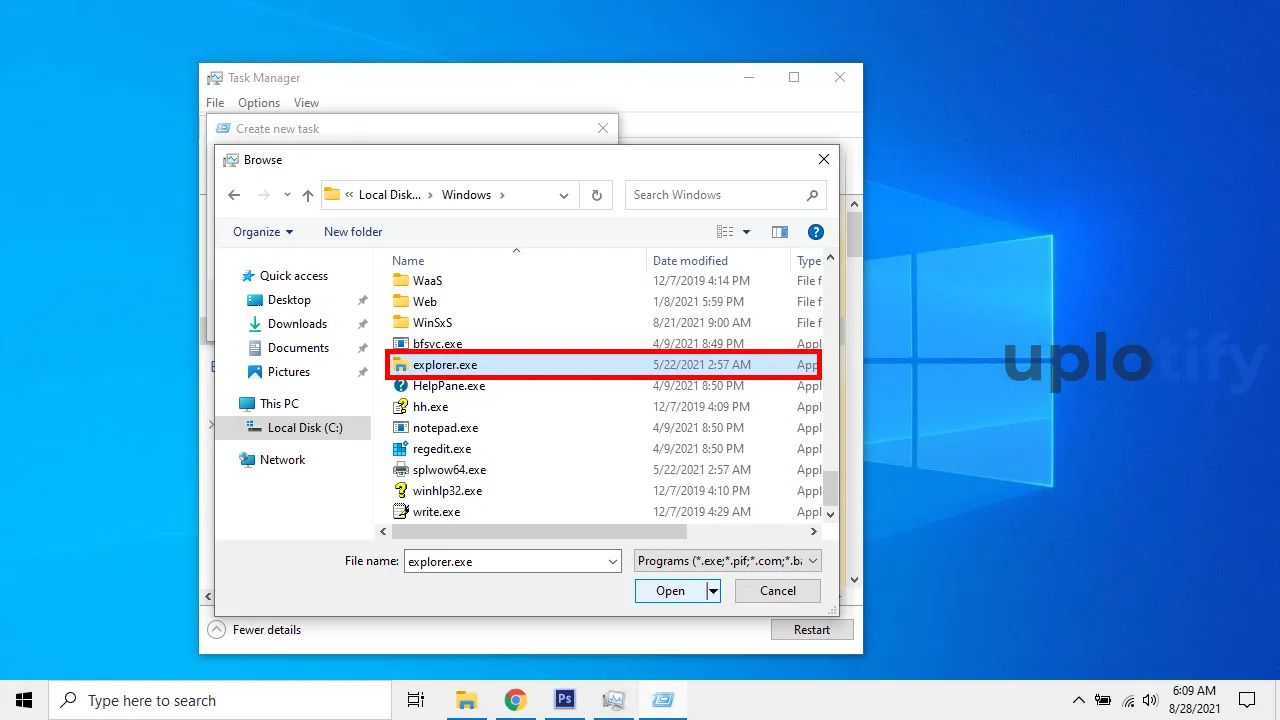This screenshot has width=1280, height=720.
Task: Click the File name input box
Action: click(x=505, y=562)
